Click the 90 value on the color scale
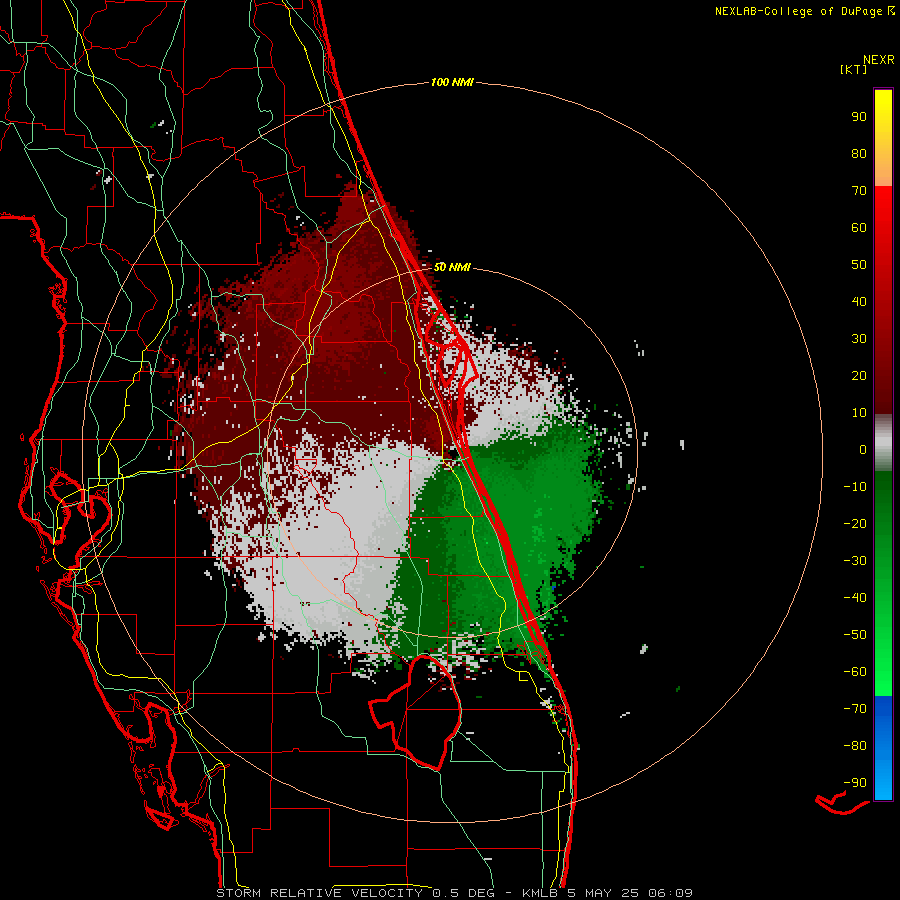This screenshot has width=900, height=900. pos(859,117)
